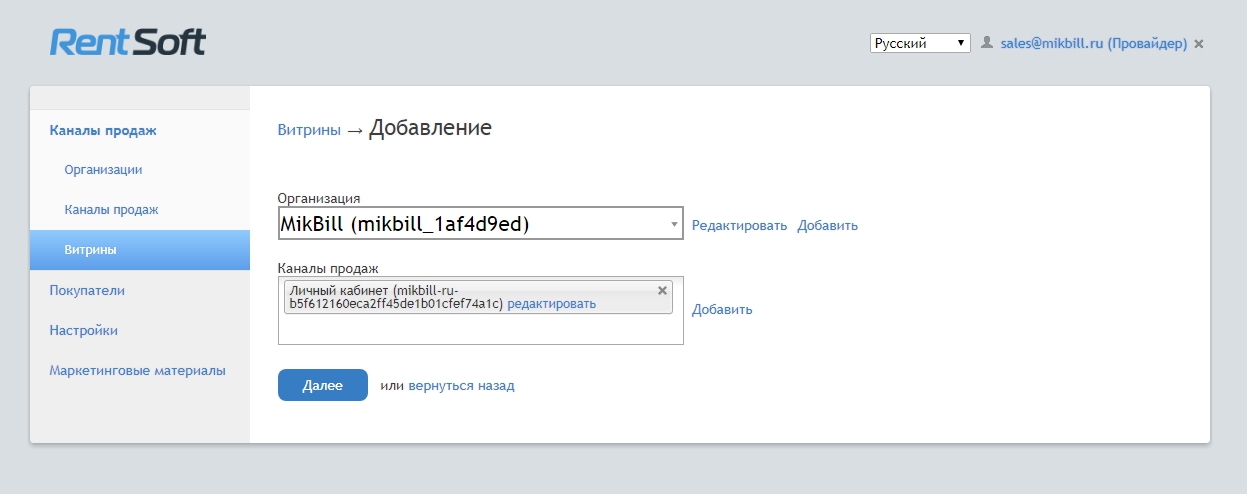This screenshot has width=1247, height=494.
Task: Click the RentSoft logo
Action: tap(127, 42)
